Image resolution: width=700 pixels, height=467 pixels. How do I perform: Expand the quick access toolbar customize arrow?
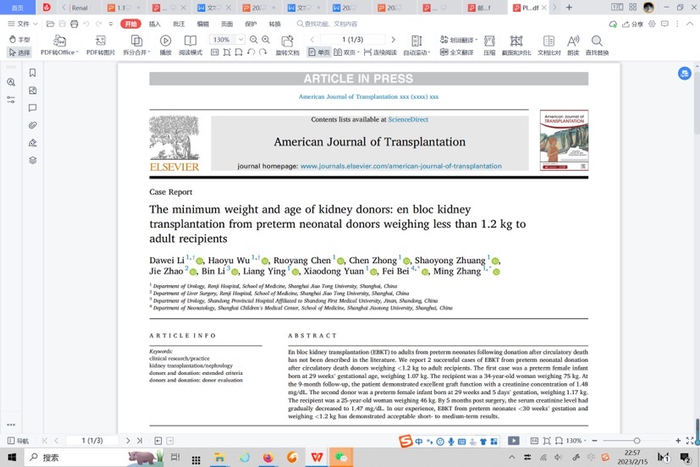(111, 24)
